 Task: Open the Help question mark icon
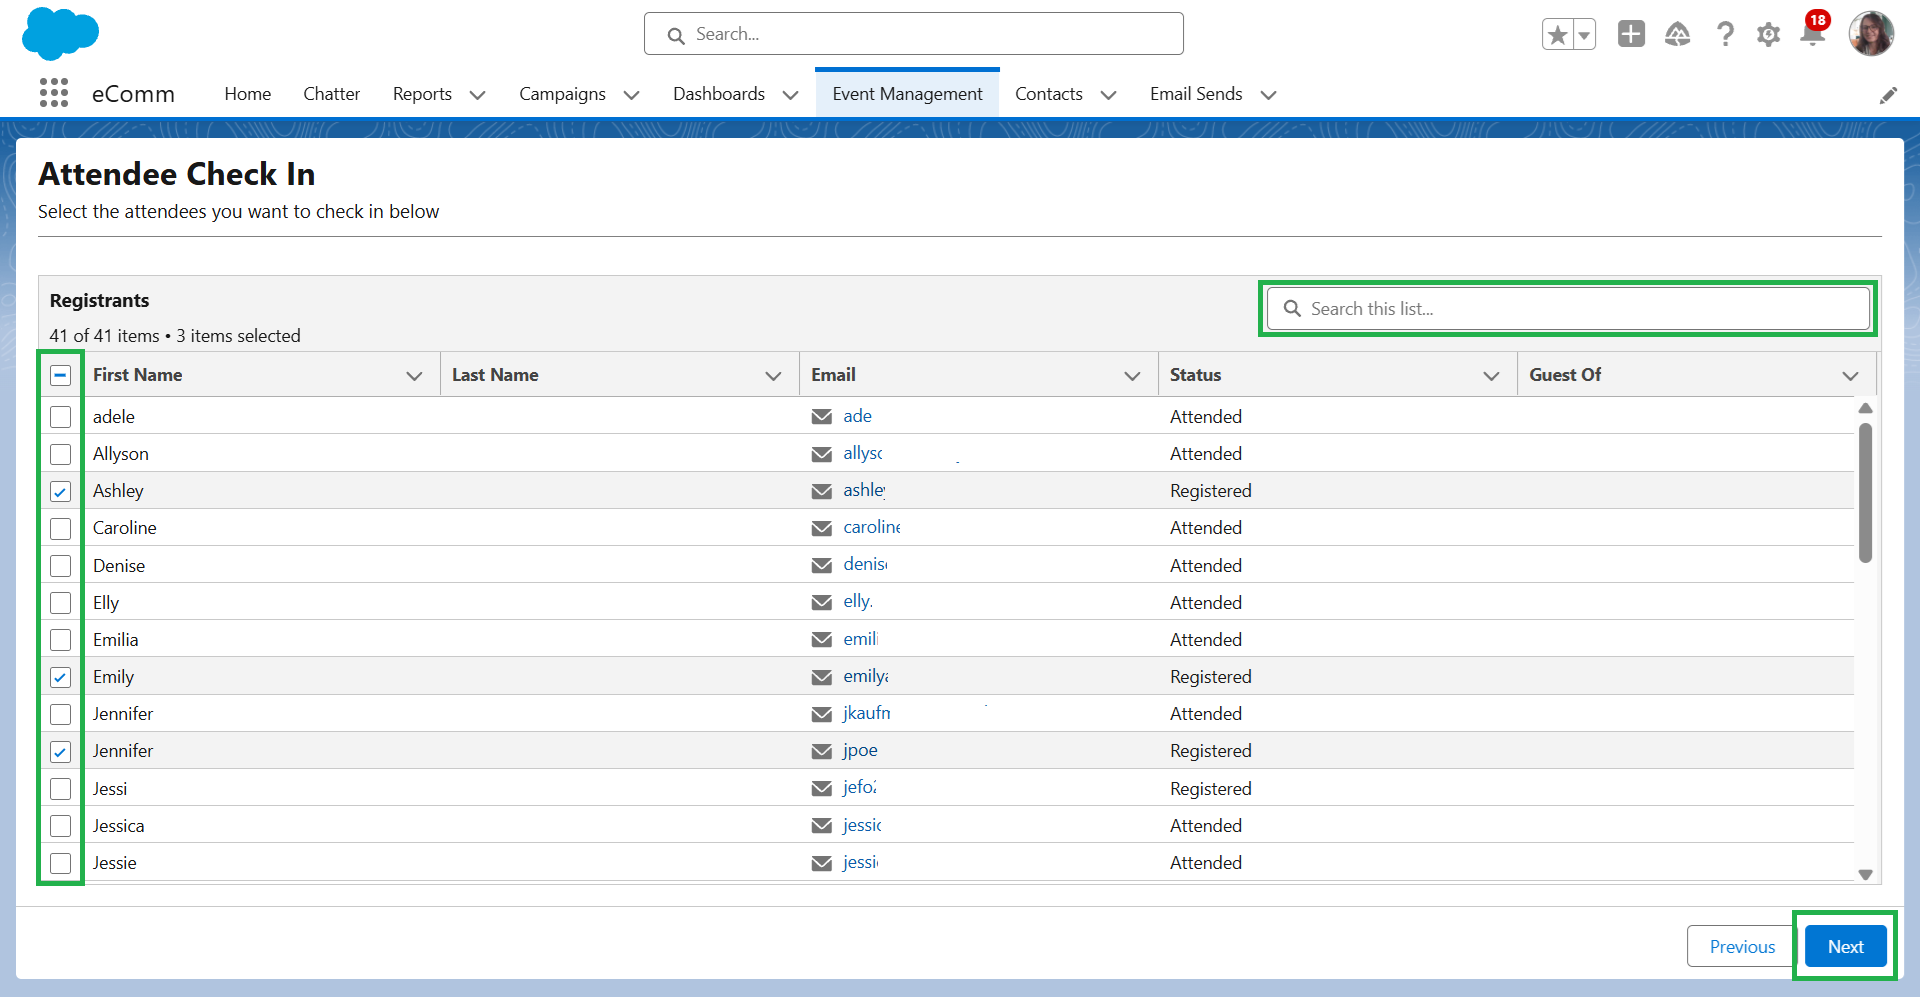pos(1725,35)
